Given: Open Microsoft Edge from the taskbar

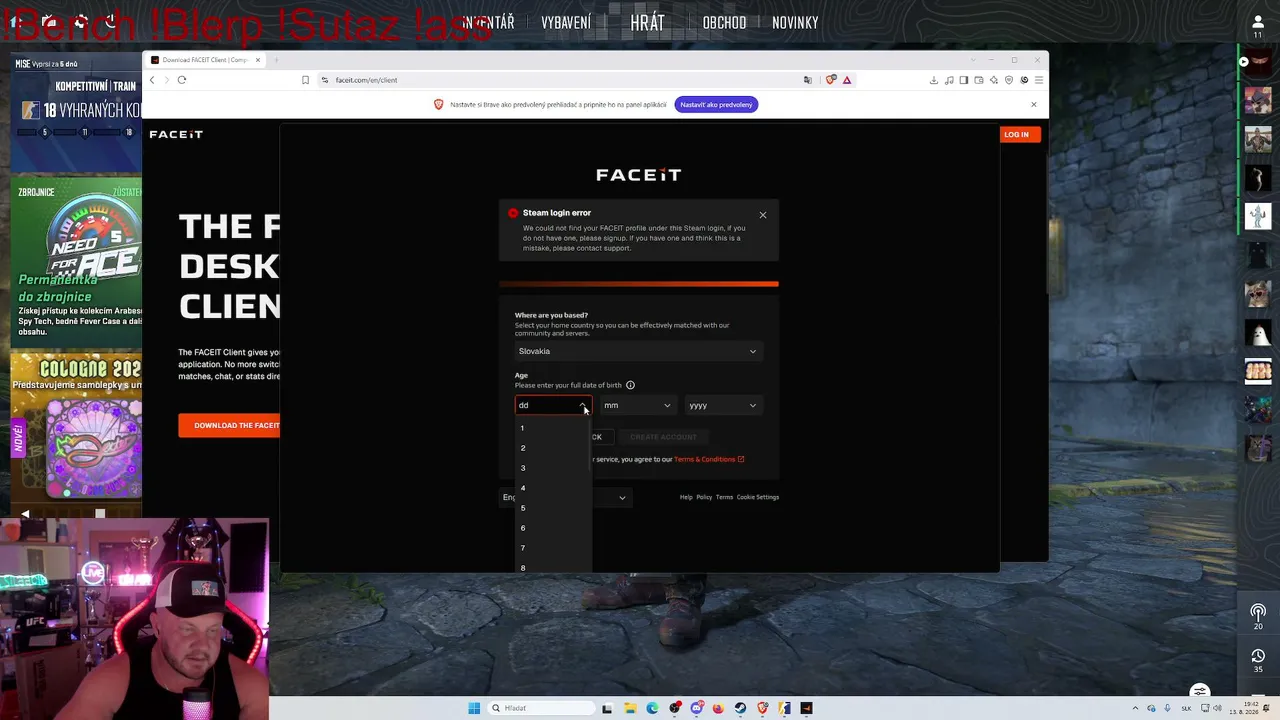Looking at the screenshot, I should (652, 708).
